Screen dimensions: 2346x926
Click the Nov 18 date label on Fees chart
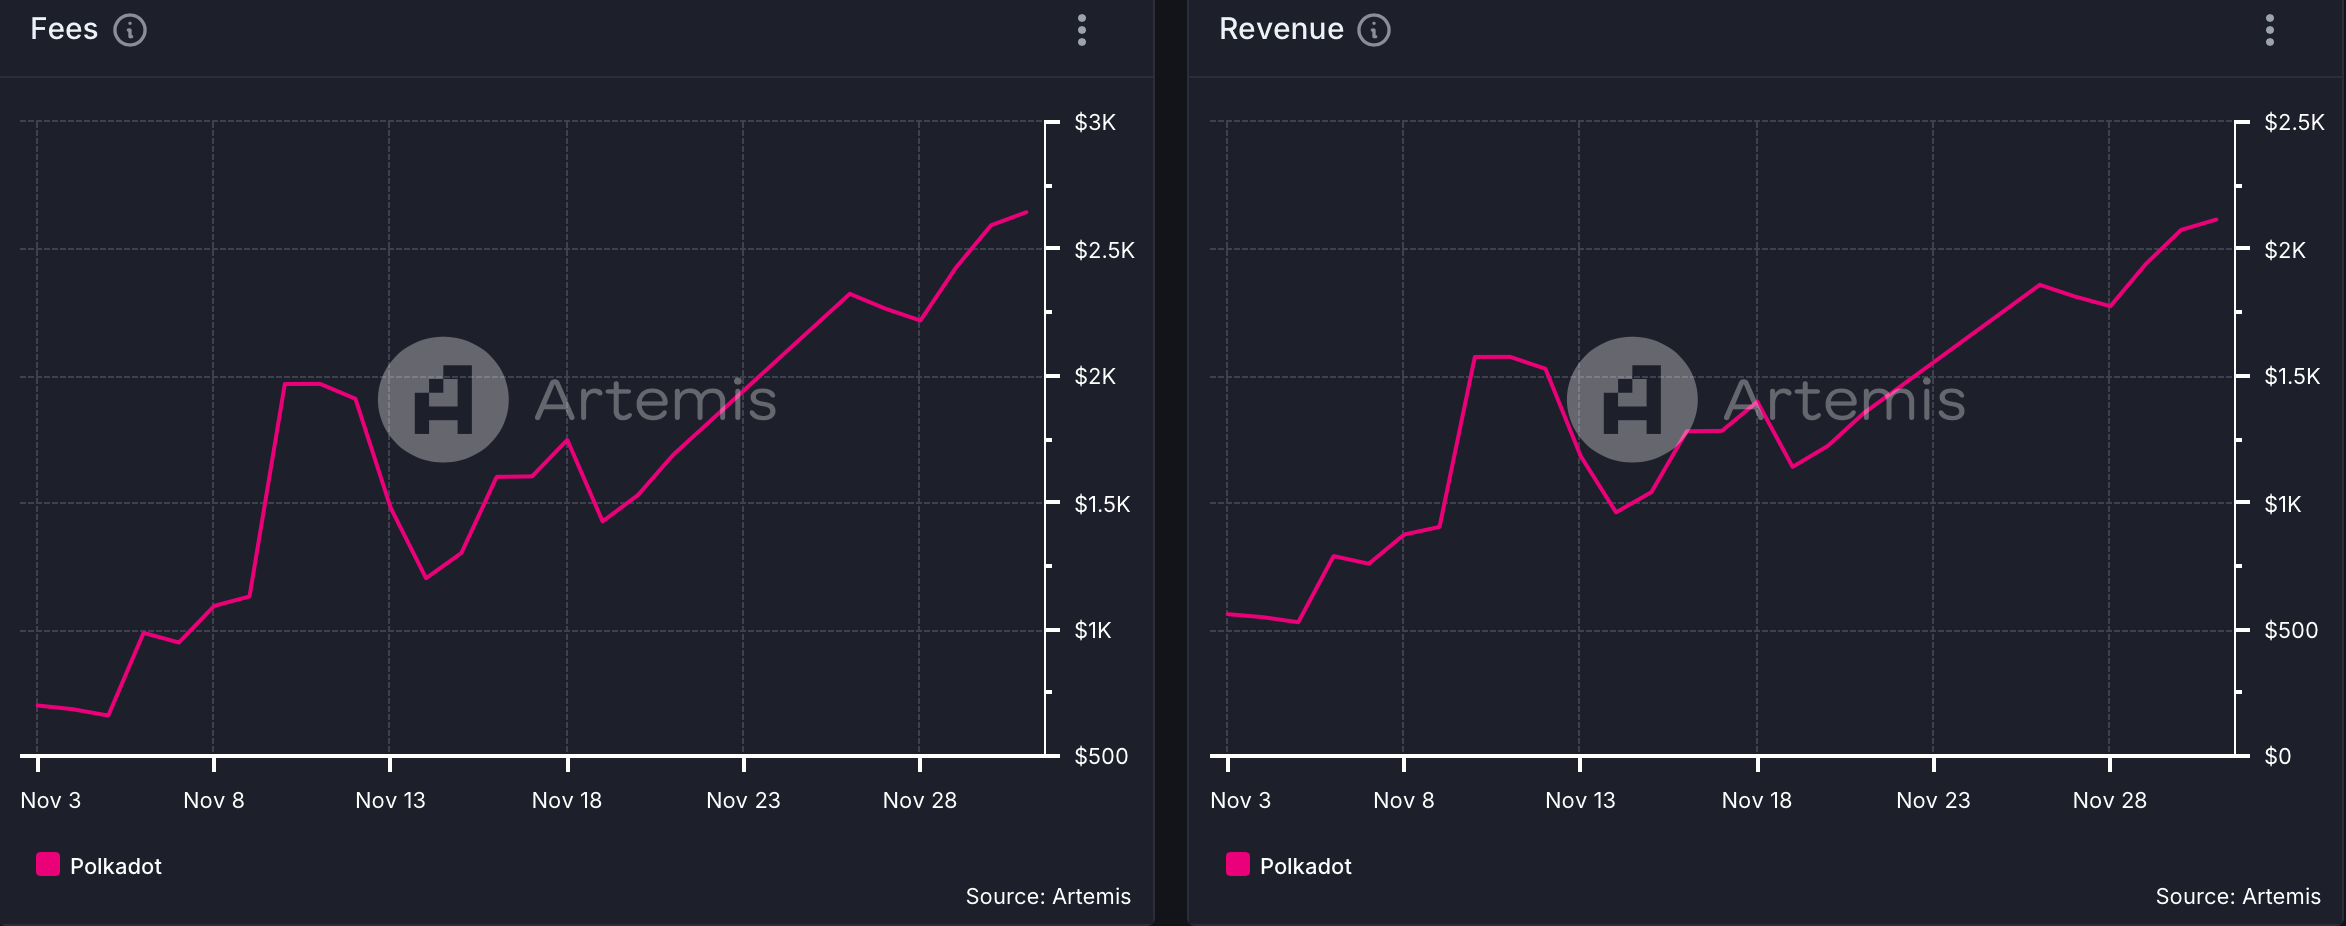coord(567,800)
